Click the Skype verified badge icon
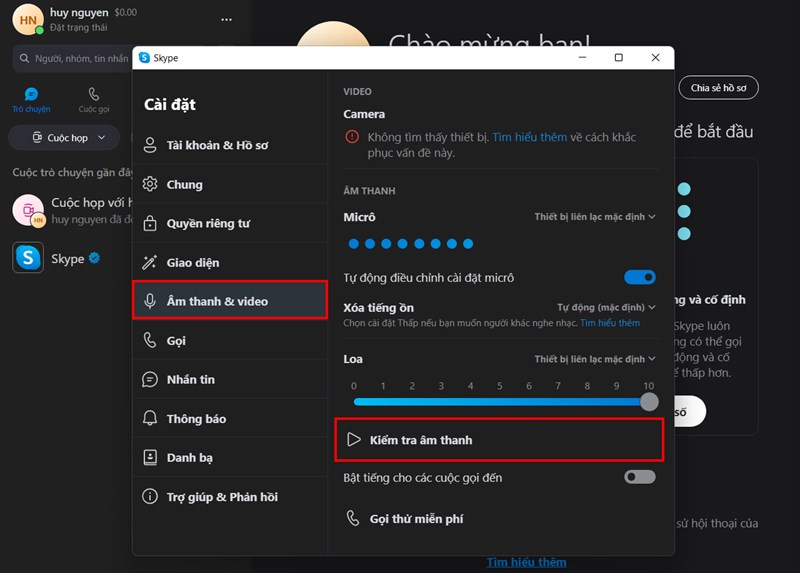This screenshot has height=573, width=800. point(94,258)
